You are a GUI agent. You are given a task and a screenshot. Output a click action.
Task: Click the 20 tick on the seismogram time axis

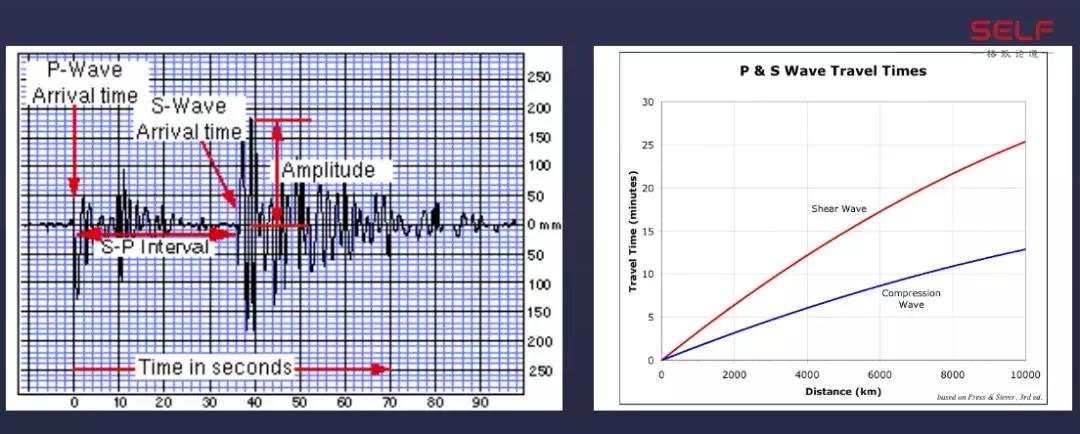point(164,401)
